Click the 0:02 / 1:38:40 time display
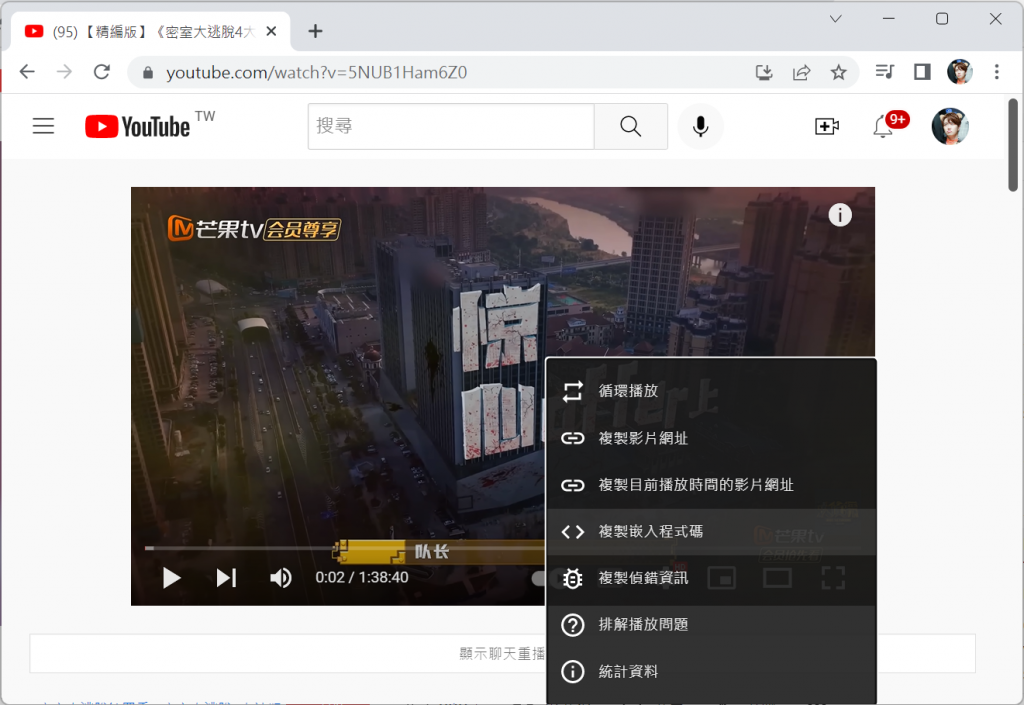 pos(362,578)
